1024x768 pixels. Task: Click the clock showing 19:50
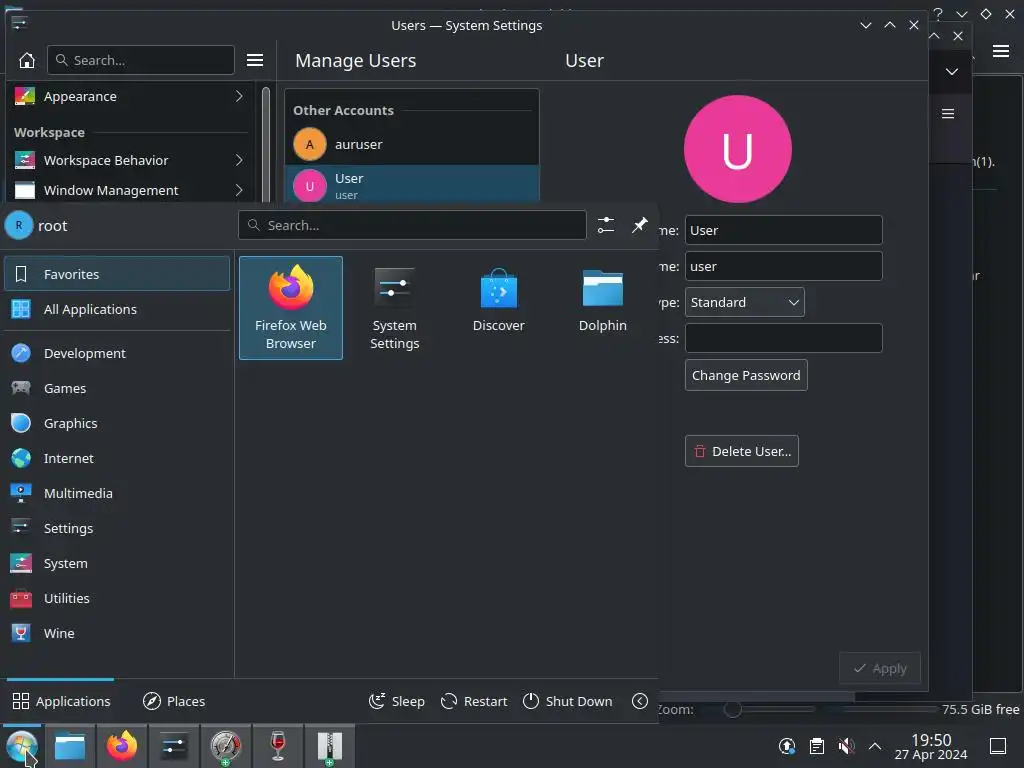931,746
